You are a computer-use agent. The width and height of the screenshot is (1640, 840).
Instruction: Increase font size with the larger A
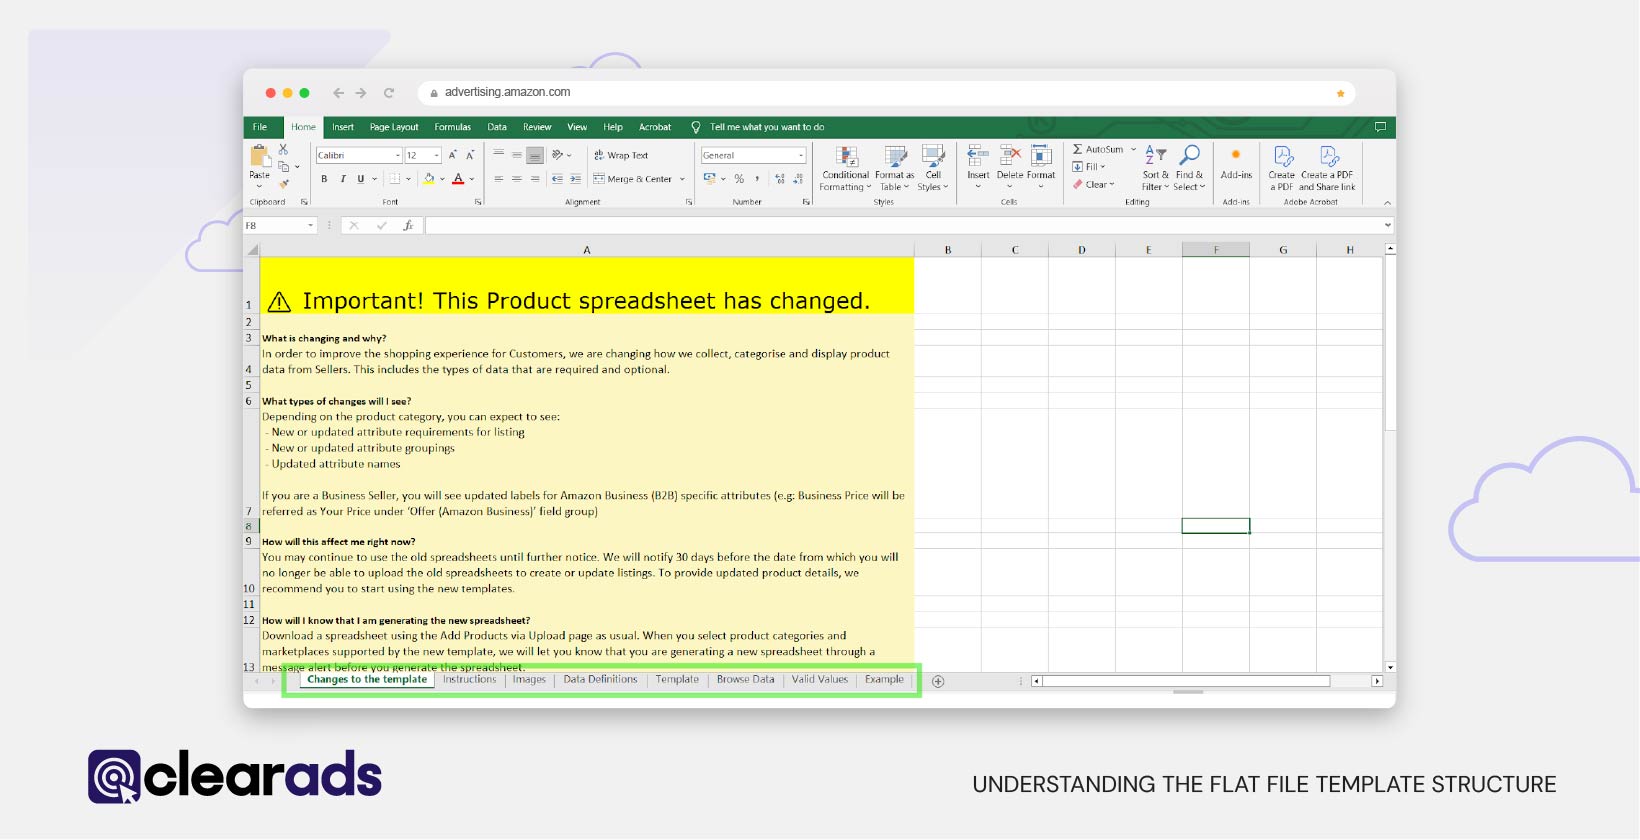tap(453, 155)
